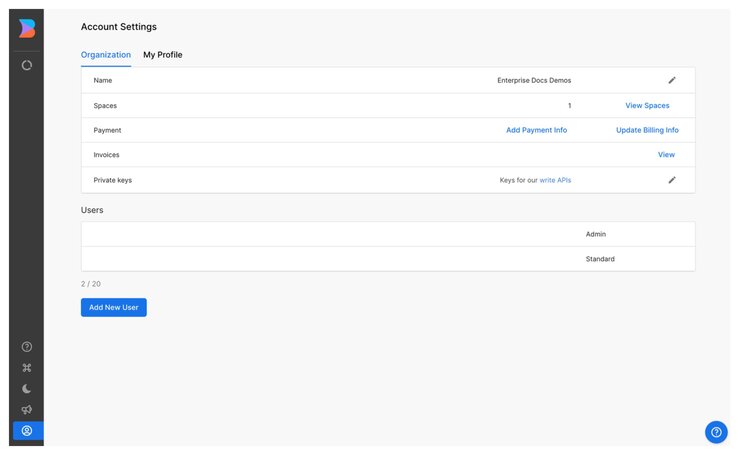739x455 pixels.
Task: Click the Spaces row label
Action: 105,106
